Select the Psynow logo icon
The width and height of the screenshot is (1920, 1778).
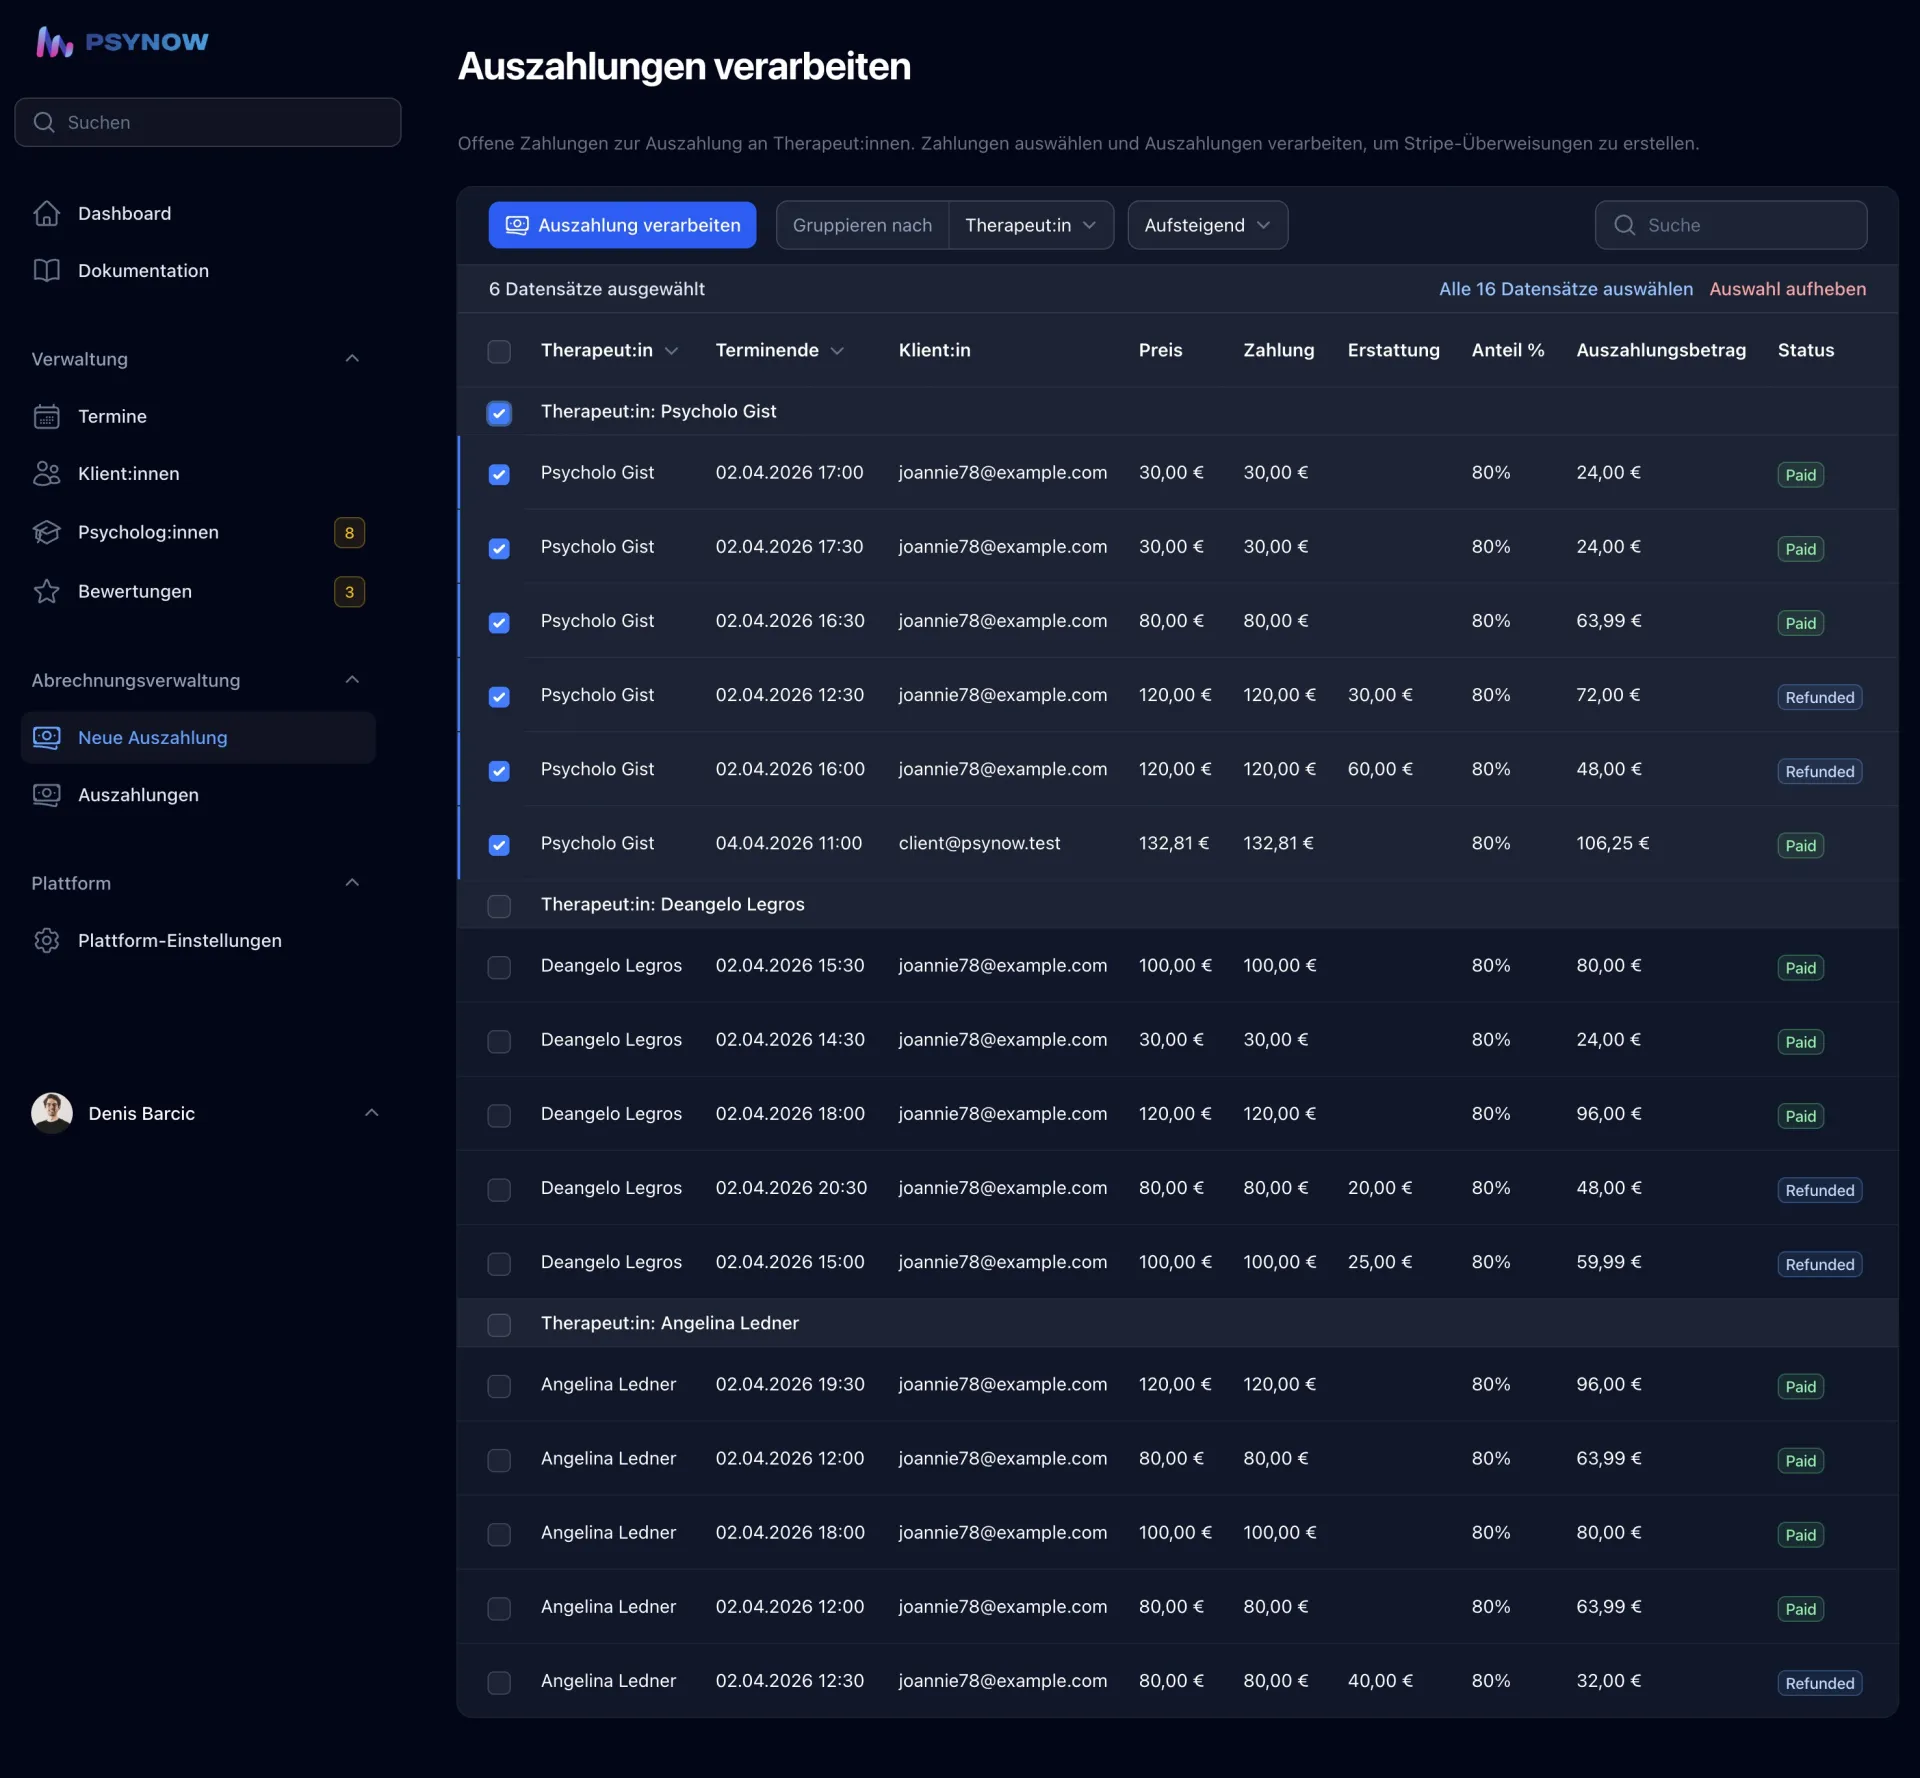point(53,40)
